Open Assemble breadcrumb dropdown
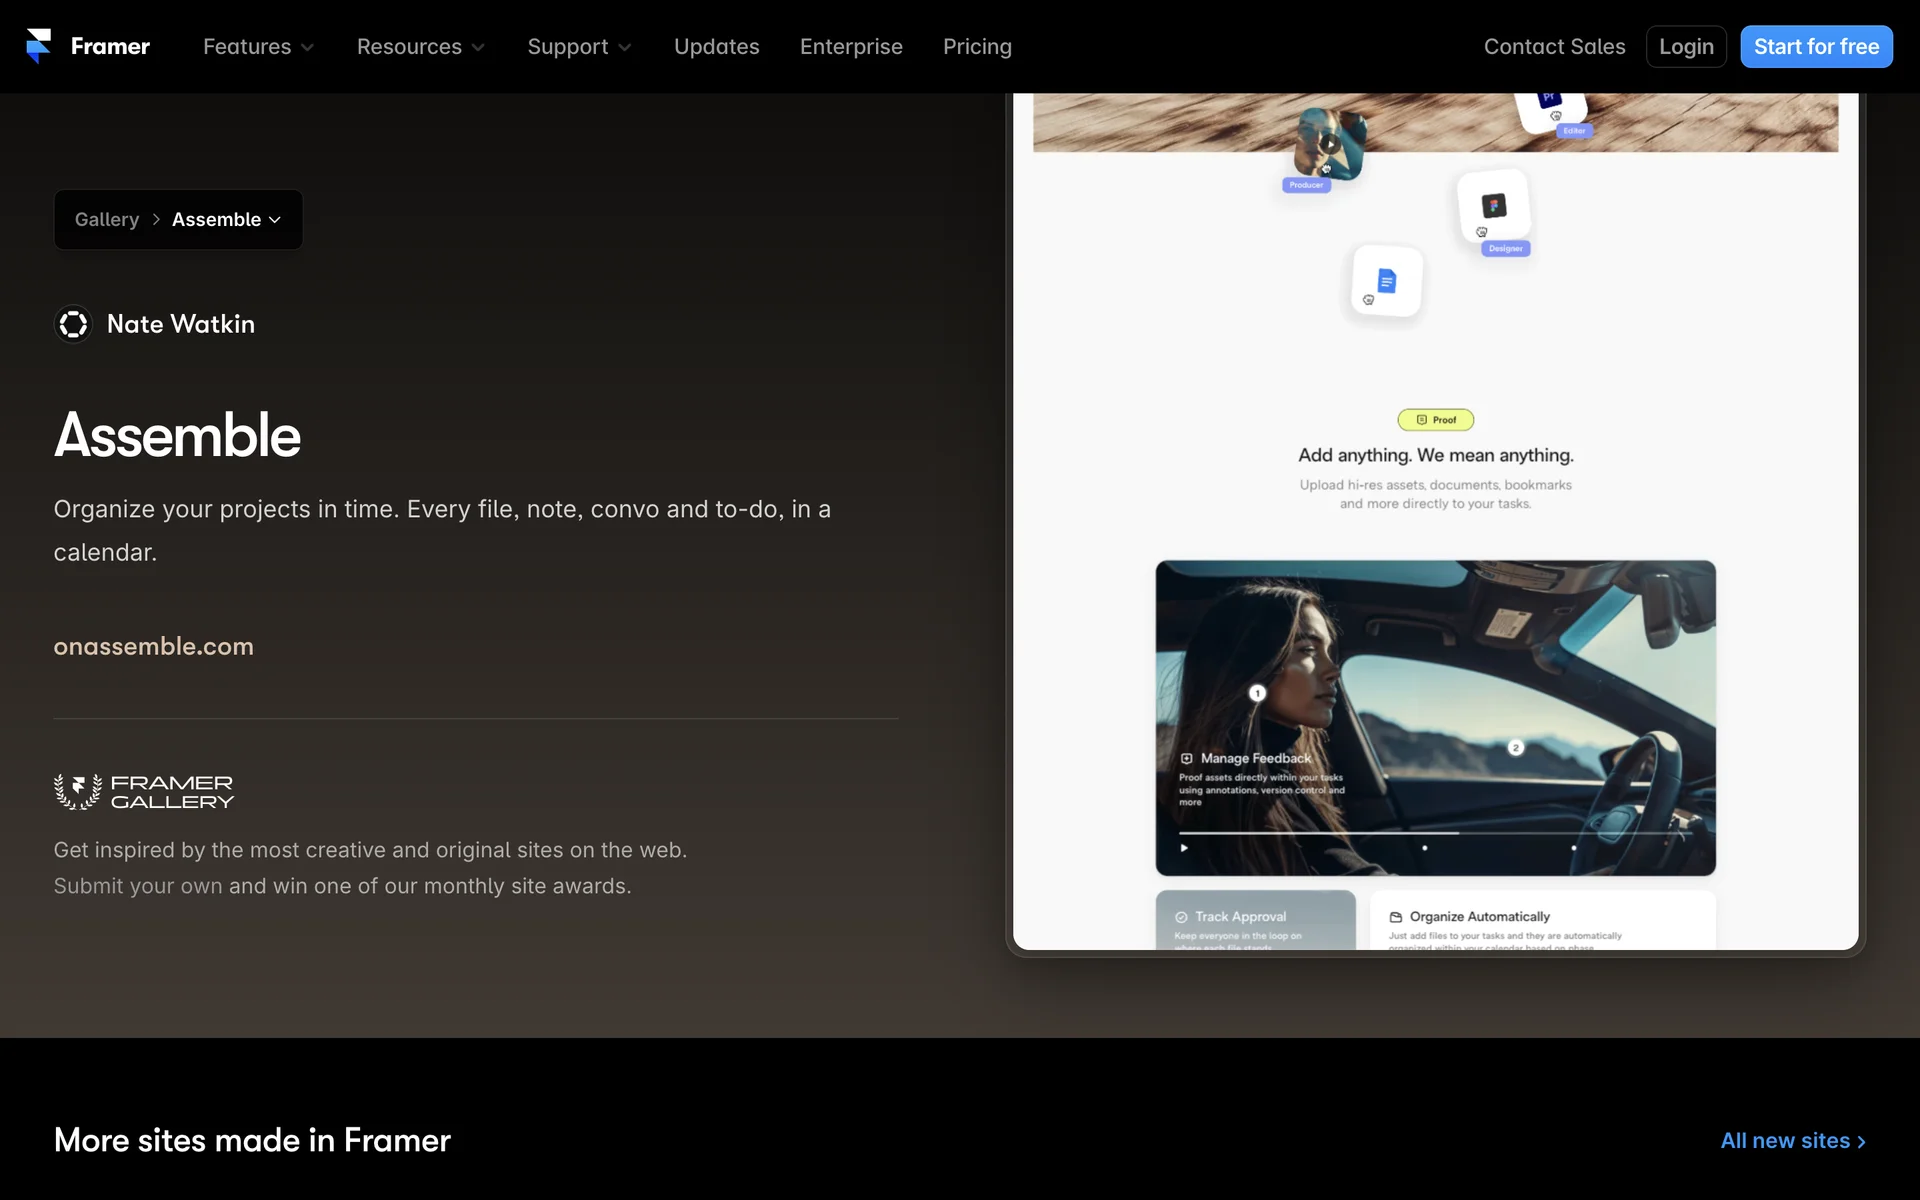This screenshot has width=1920, height=1200. 226,220
